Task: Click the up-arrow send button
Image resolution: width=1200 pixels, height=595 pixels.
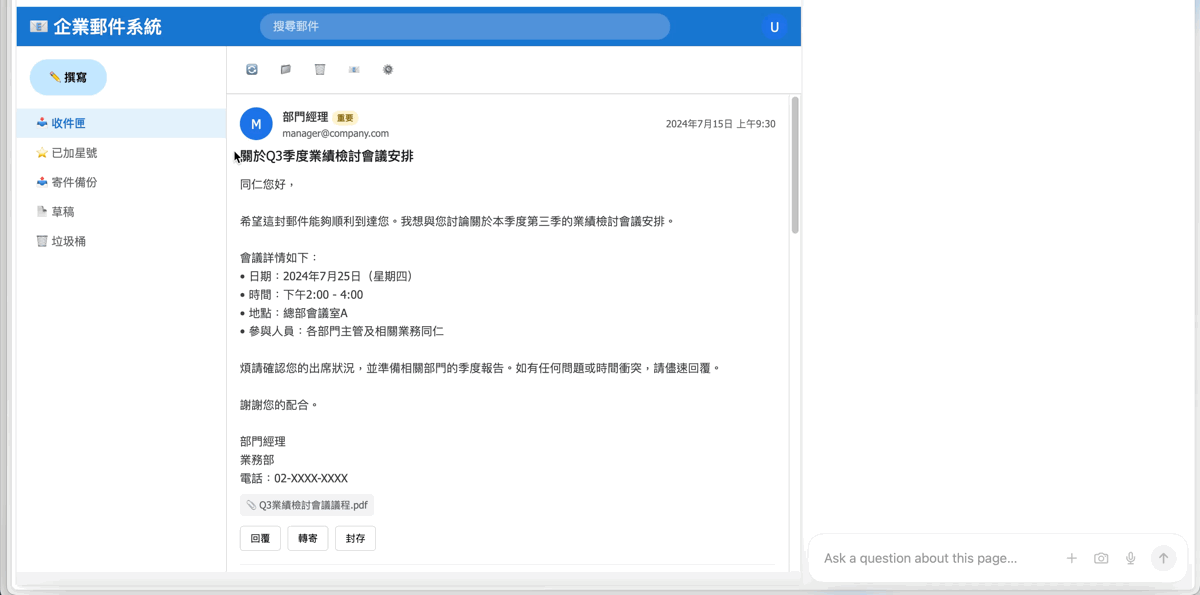Action: click(1163, 558)
